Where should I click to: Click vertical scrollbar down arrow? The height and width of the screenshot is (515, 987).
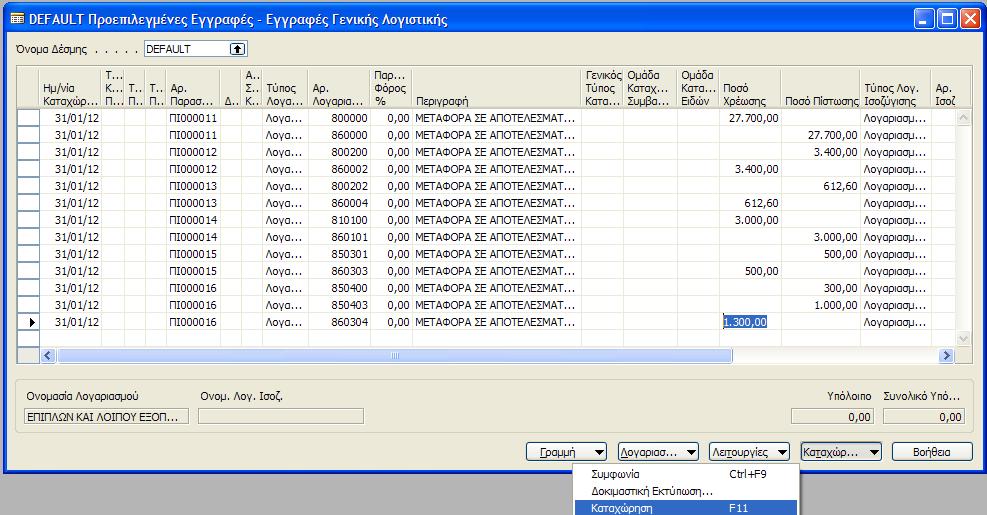[963, 339]
